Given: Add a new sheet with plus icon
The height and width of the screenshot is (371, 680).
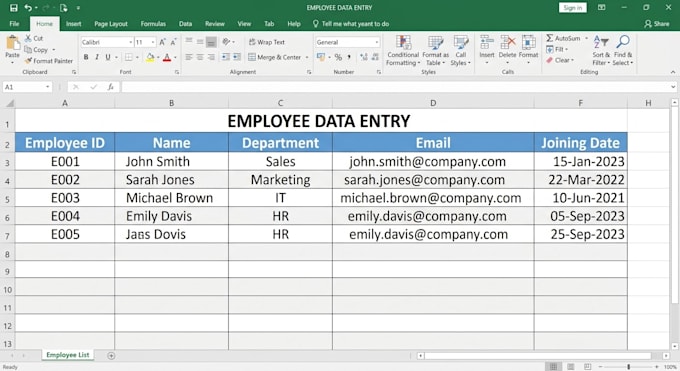Looking at the screenshot, I should 111,356.
